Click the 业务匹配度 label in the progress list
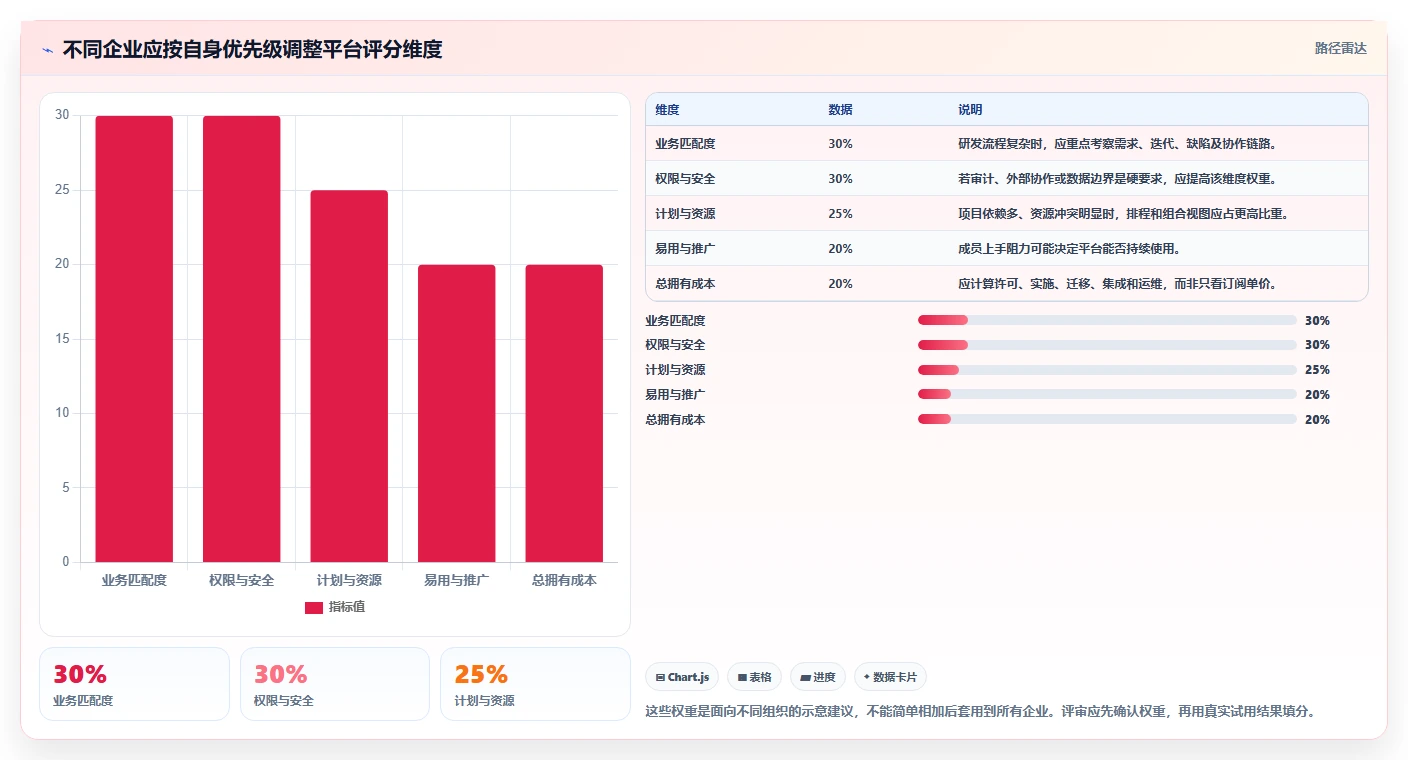This screenshot has width=1408, height=760. (675, 321)
